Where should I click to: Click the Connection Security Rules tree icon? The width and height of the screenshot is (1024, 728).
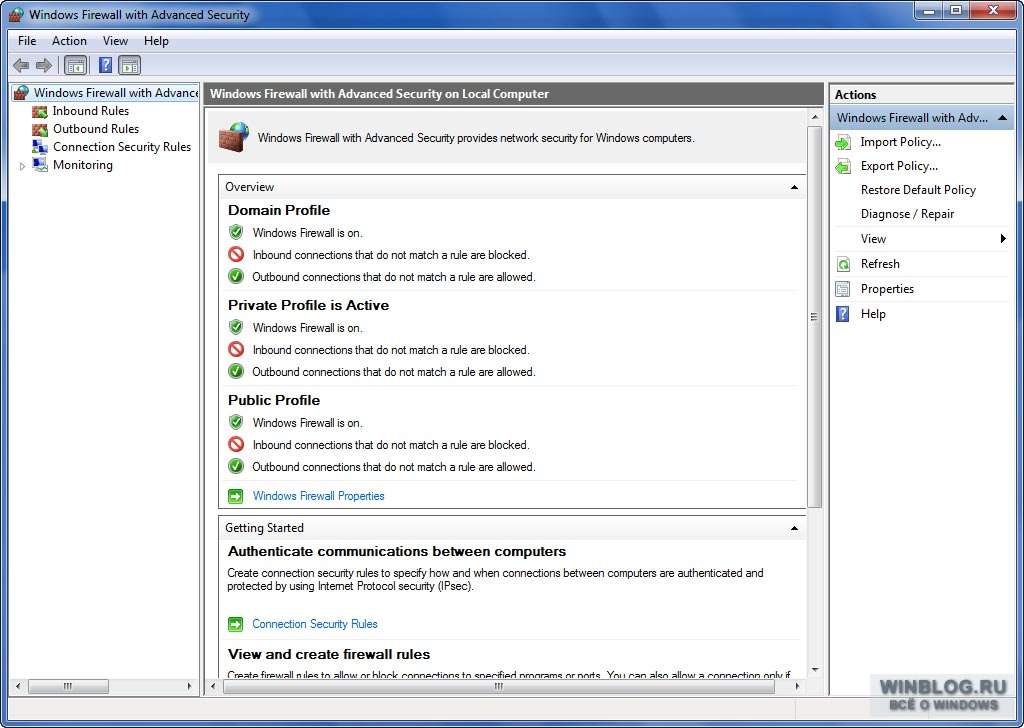click(40, 147)
